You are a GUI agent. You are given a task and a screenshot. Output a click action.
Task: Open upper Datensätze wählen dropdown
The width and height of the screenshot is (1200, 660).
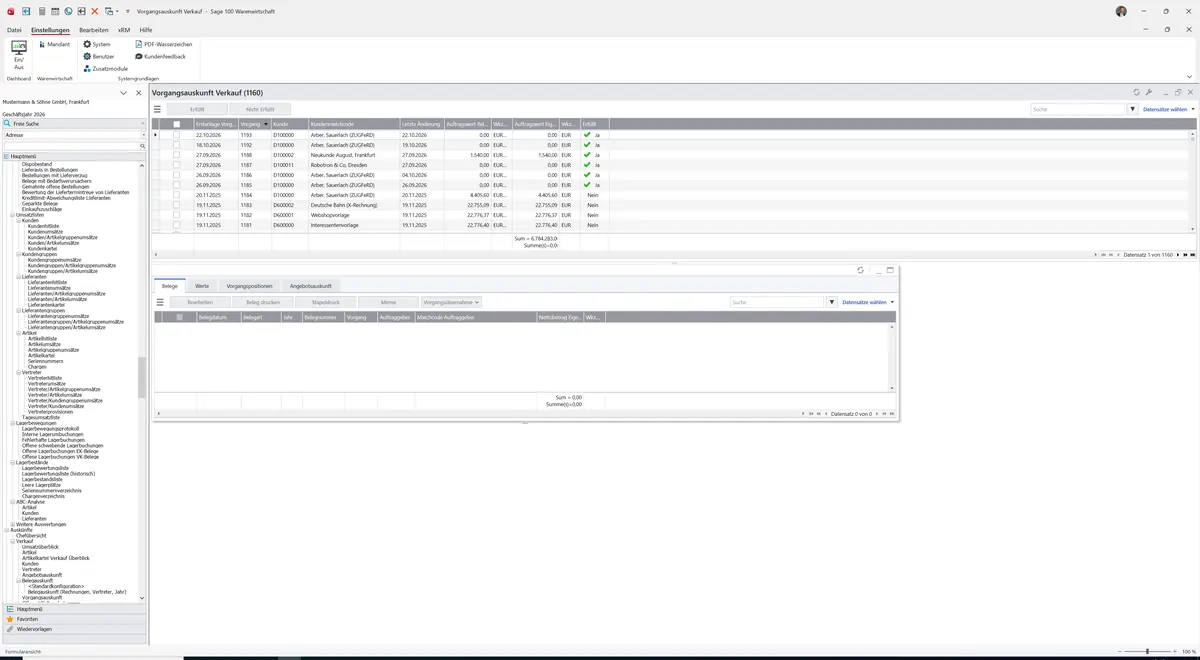1169,109
